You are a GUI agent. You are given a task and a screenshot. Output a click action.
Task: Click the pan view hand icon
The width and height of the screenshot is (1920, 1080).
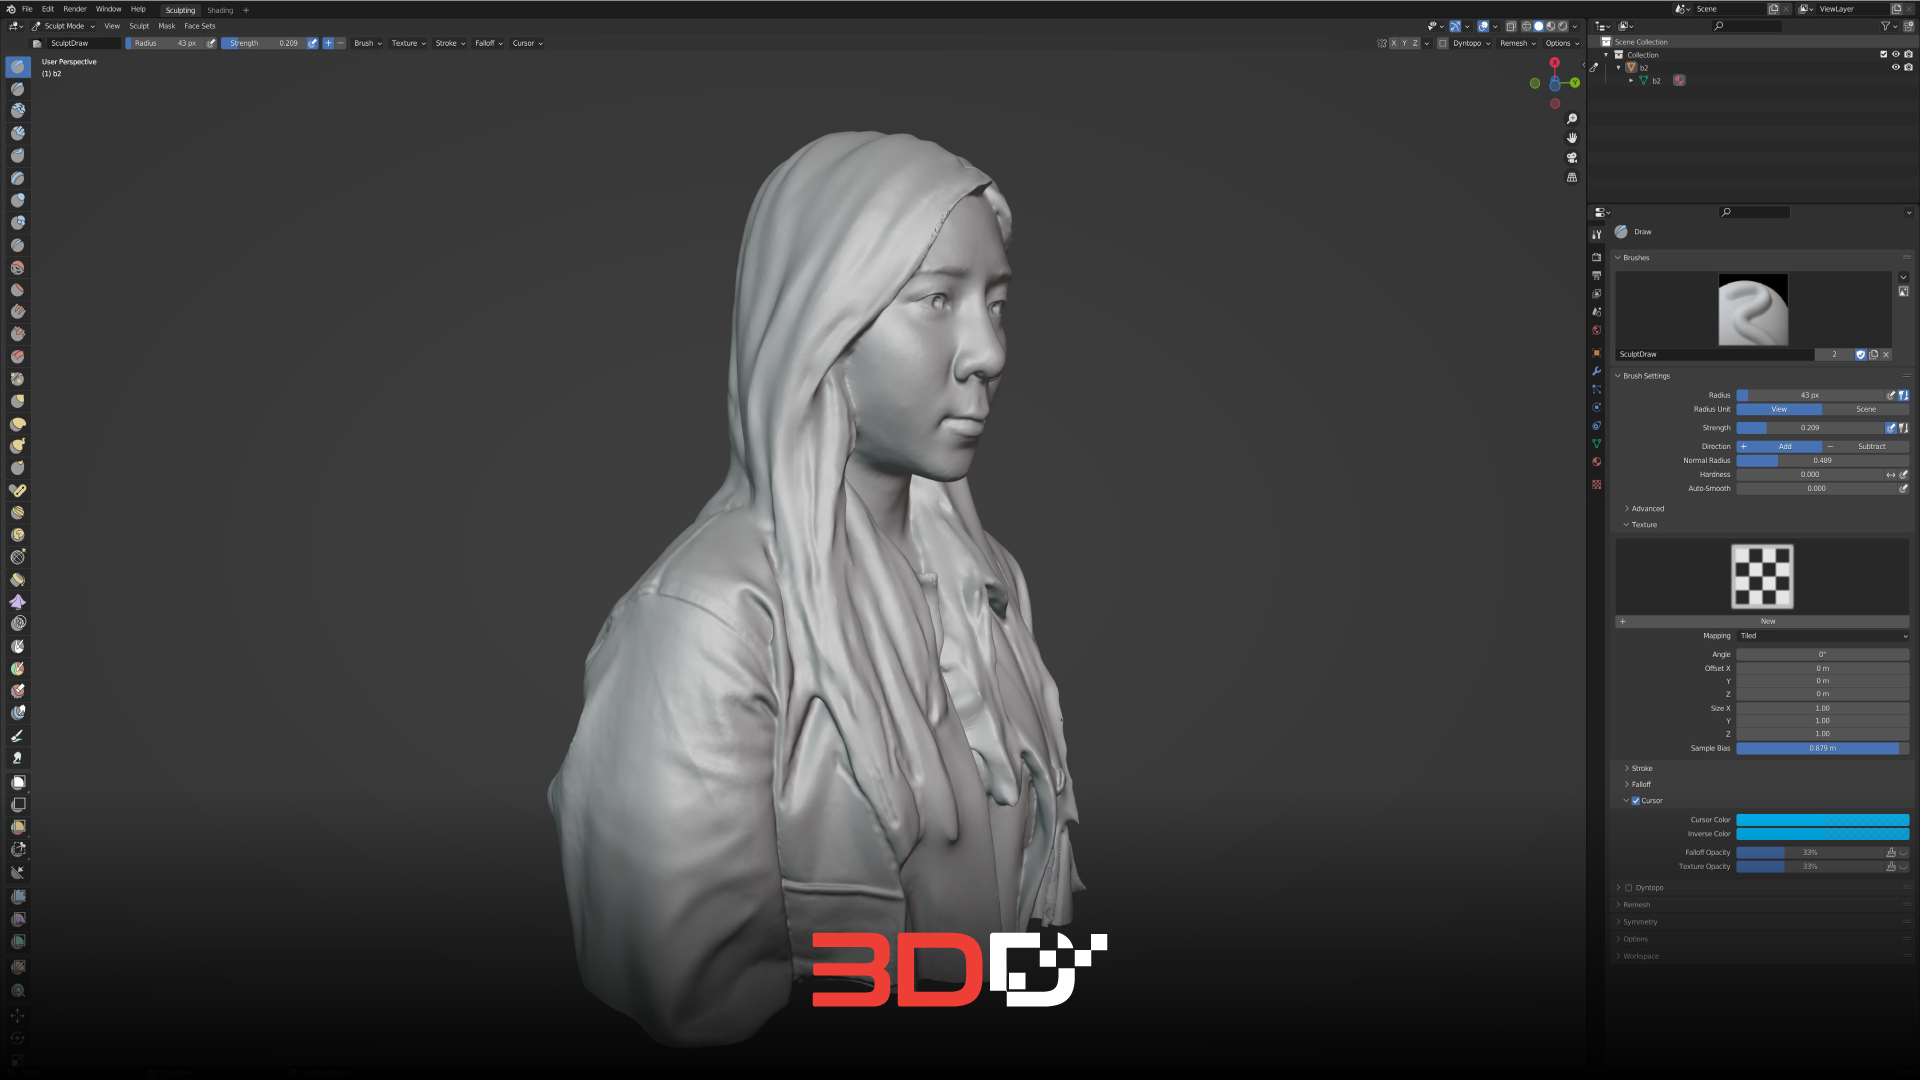tap(1572, 138)
